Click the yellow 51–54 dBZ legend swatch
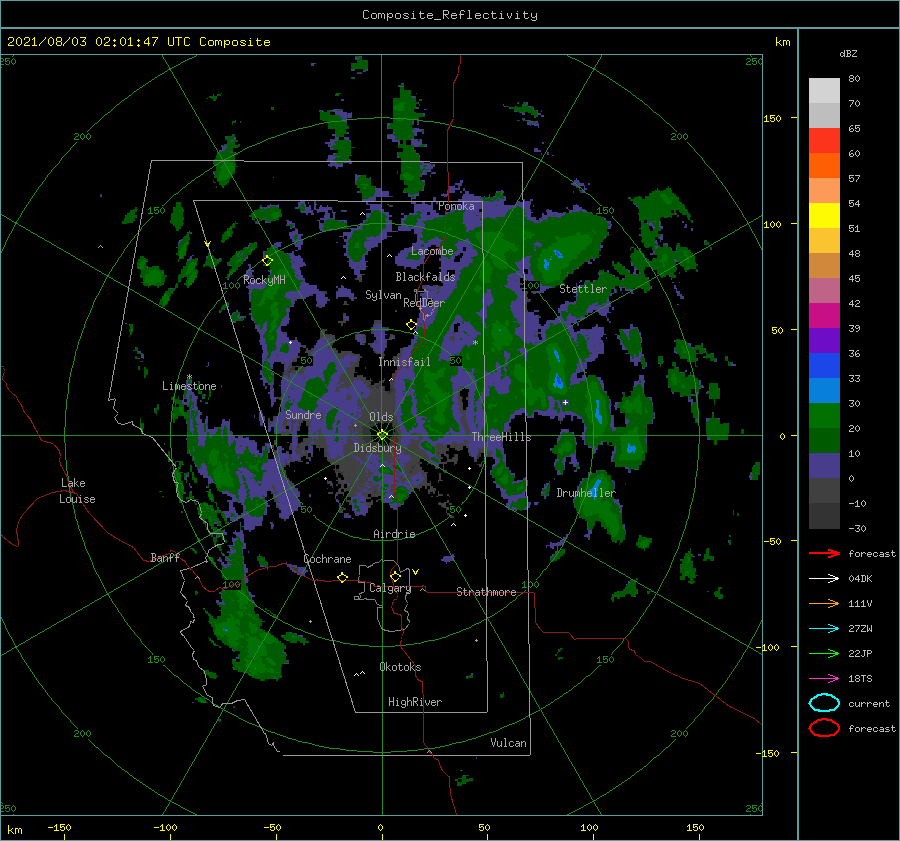This screenshot has height=841, width=900. point(824,216)
